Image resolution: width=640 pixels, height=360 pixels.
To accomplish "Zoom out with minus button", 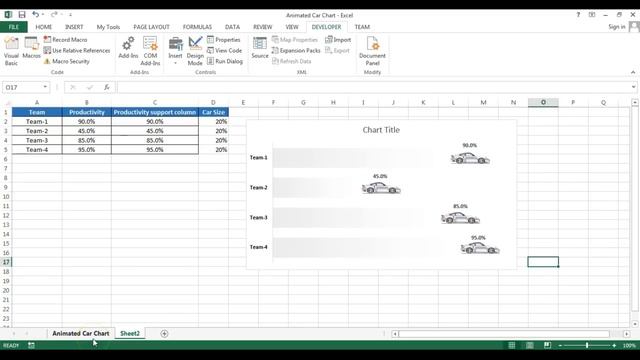I will point(560,346).
